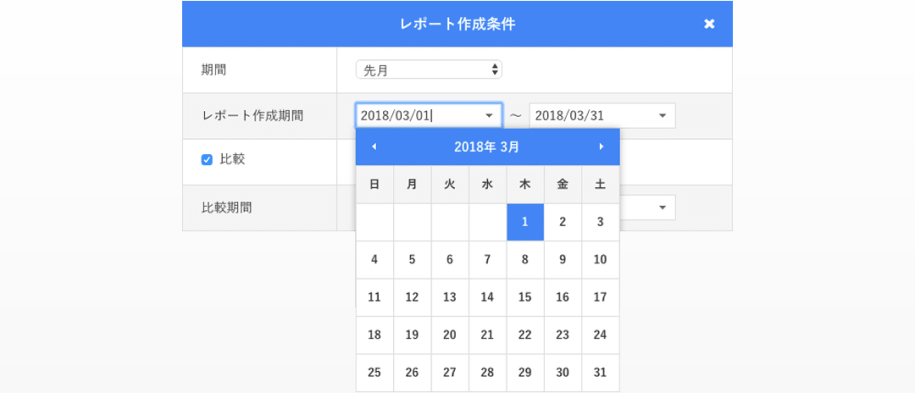Select day 15 in the calendar

(525, 297)
